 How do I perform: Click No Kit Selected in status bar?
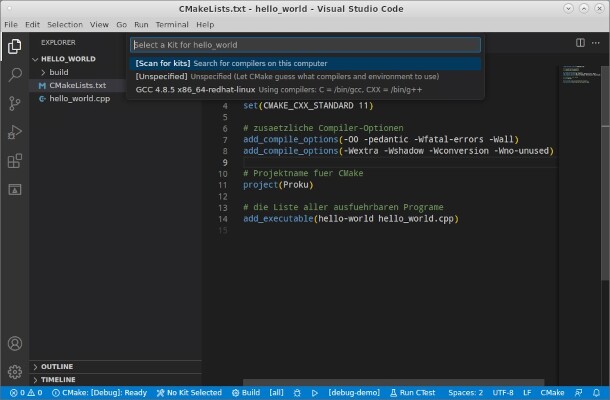tap(189, 393)
